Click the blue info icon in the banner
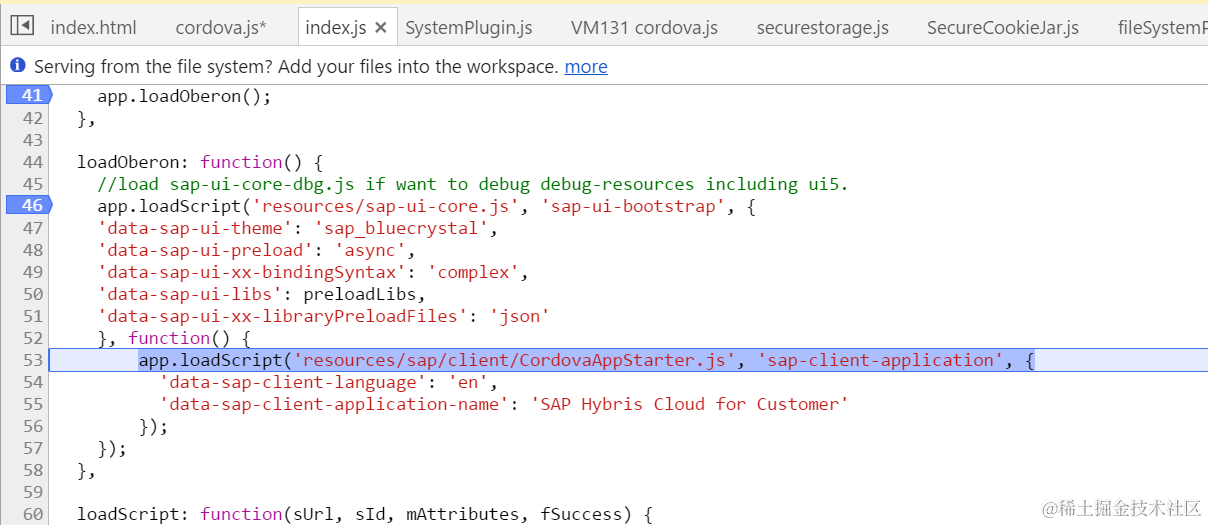This screenshot has width=1208, height=525. (18, 66)
